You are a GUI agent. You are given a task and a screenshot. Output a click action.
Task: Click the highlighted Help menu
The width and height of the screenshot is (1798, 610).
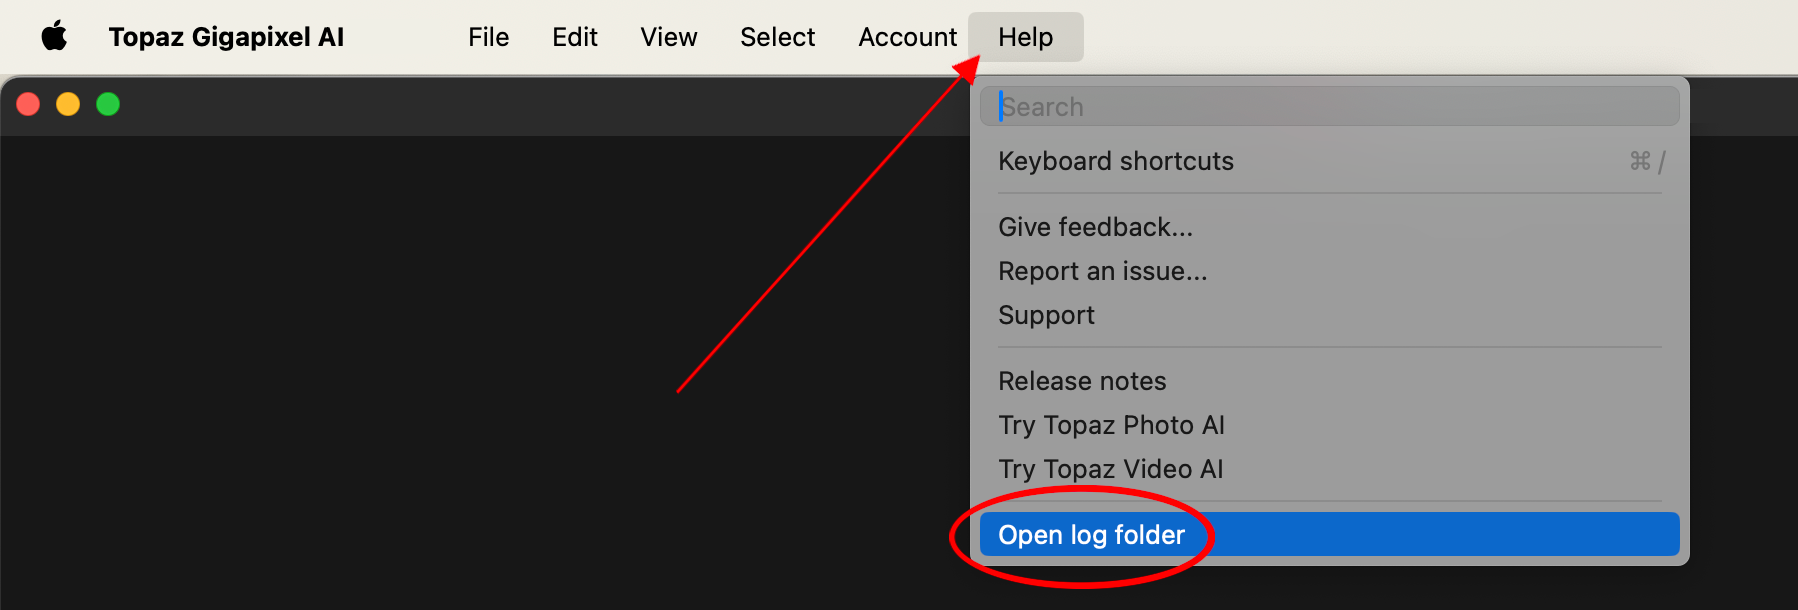click(1025, 36)
